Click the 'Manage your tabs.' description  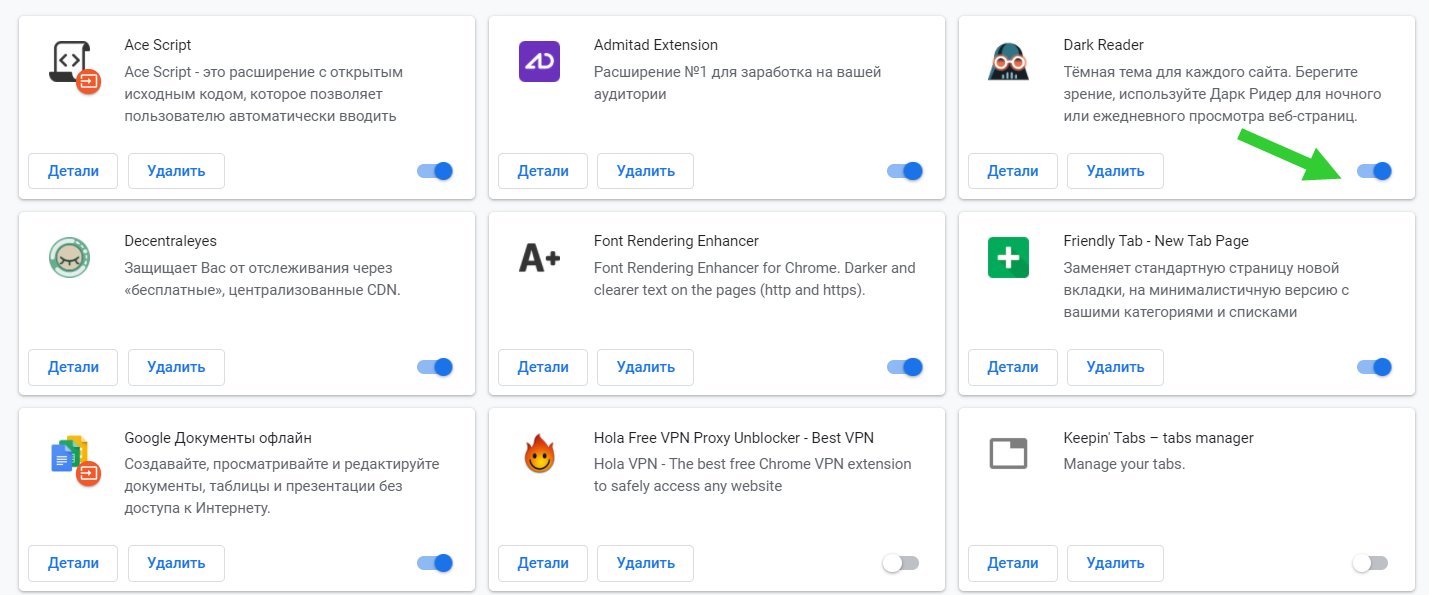tap(1124, 464)
